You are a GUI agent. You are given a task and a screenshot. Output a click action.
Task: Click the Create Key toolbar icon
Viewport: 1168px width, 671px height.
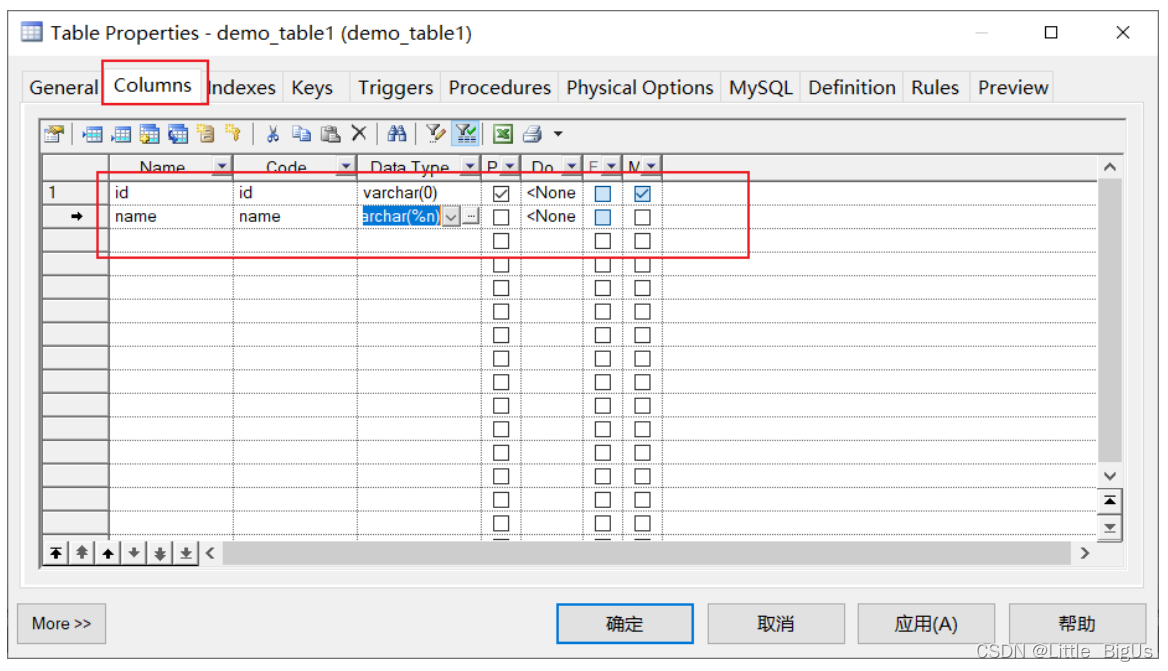233,134
